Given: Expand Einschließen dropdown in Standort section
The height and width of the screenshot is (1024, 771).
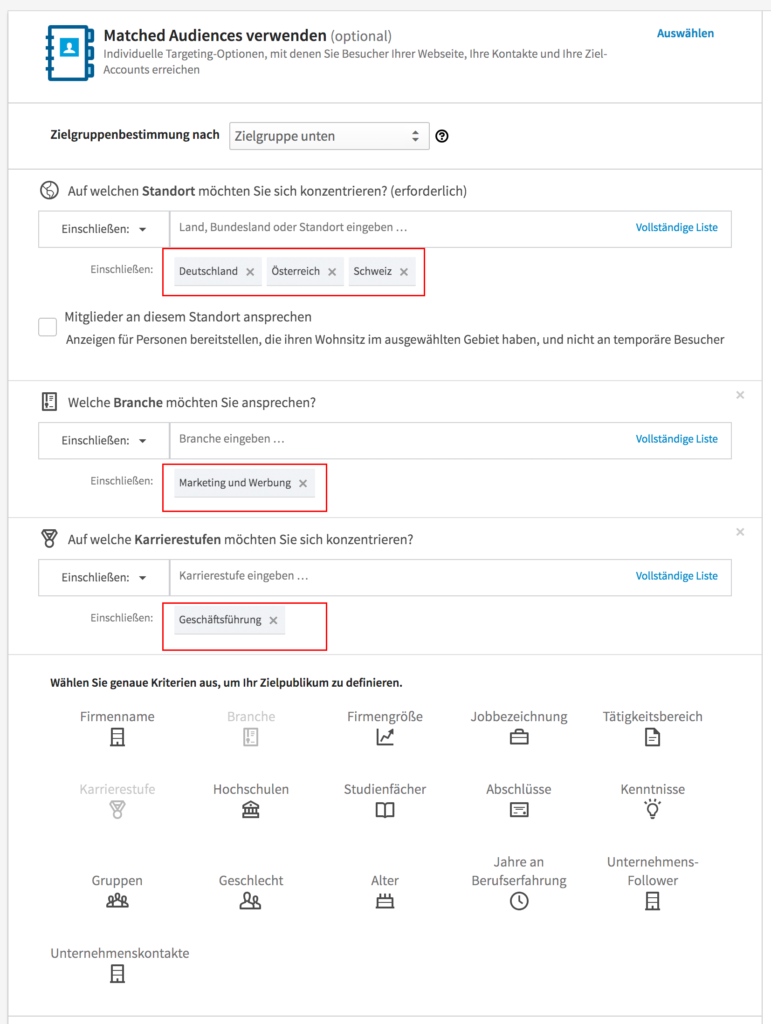Looking at the screenshot, I should tap(104, 229).
